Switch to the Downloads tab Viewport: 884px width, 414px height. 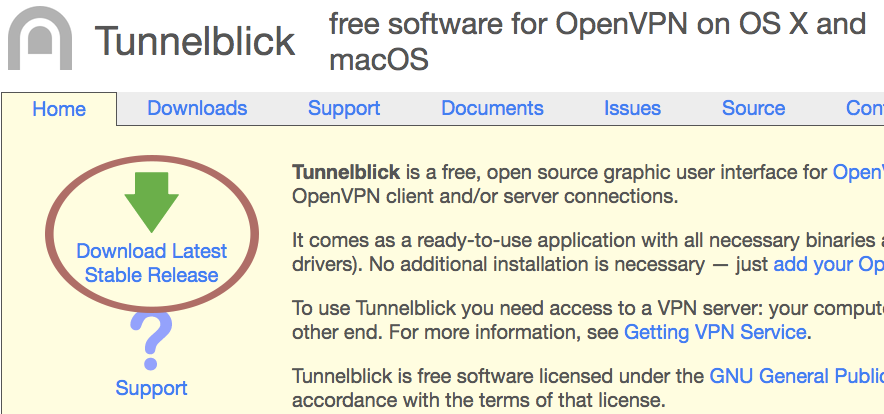pyautogui.click(x=197, y=108)
